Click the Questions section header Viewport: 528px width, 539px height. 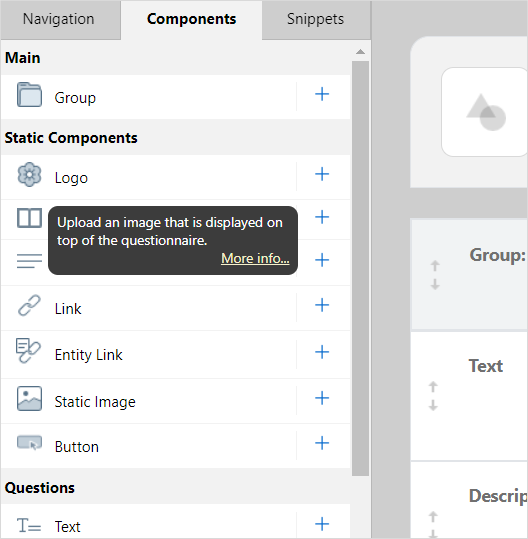(176, 487)
